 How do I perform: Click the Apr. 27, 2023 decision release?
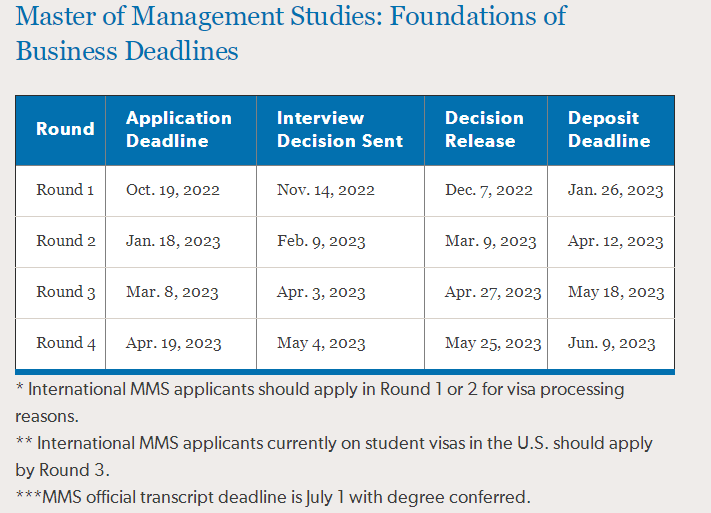point(493,293)
